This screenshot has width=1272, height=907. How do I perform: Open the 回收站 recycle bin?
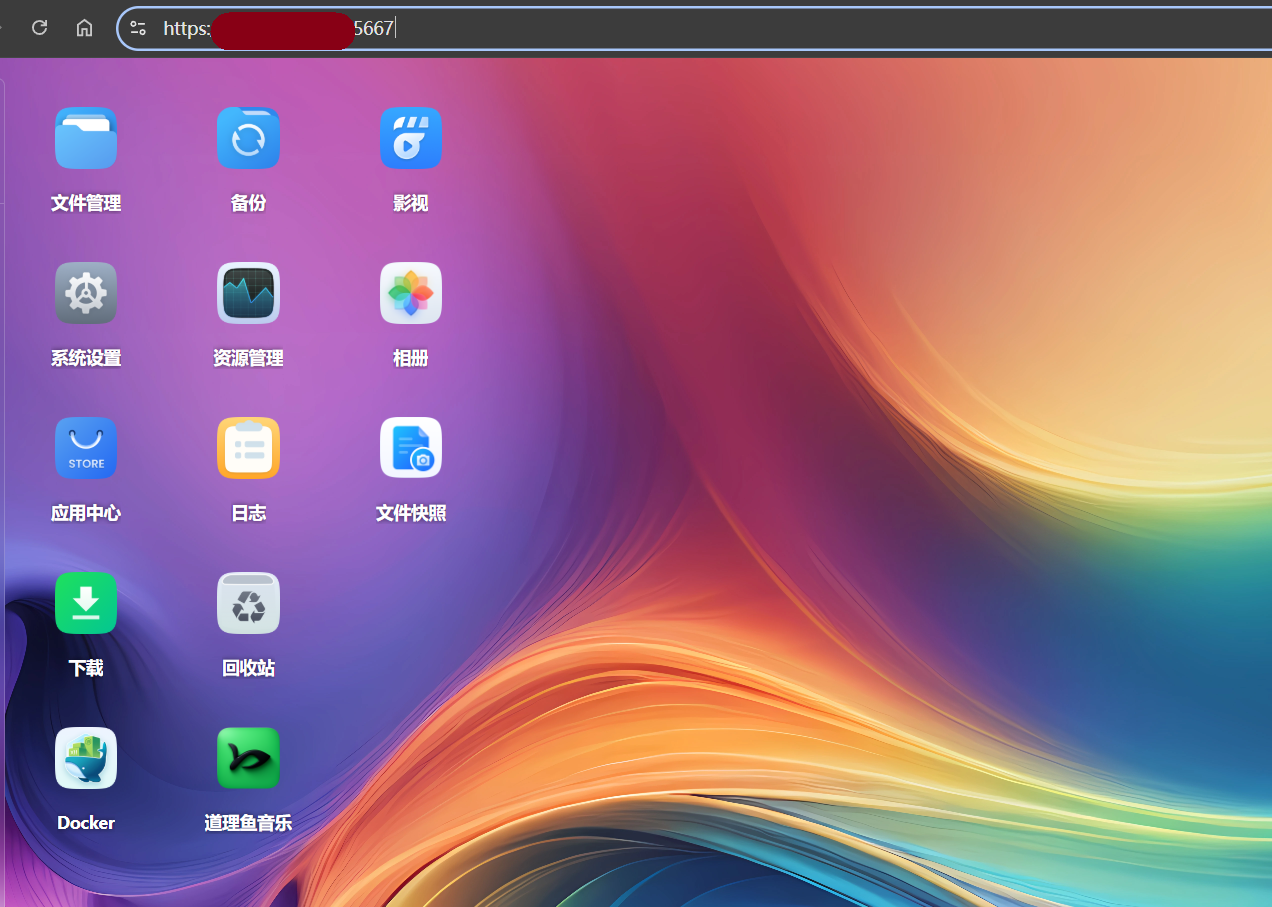248,603
